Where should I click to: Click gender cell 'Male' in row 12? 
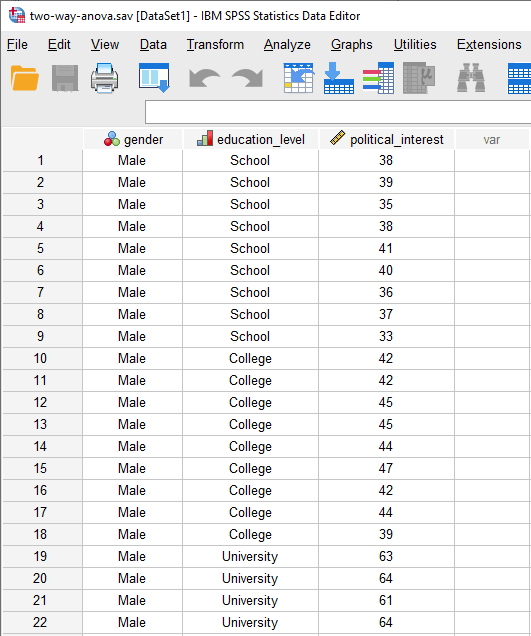point(132,402)
